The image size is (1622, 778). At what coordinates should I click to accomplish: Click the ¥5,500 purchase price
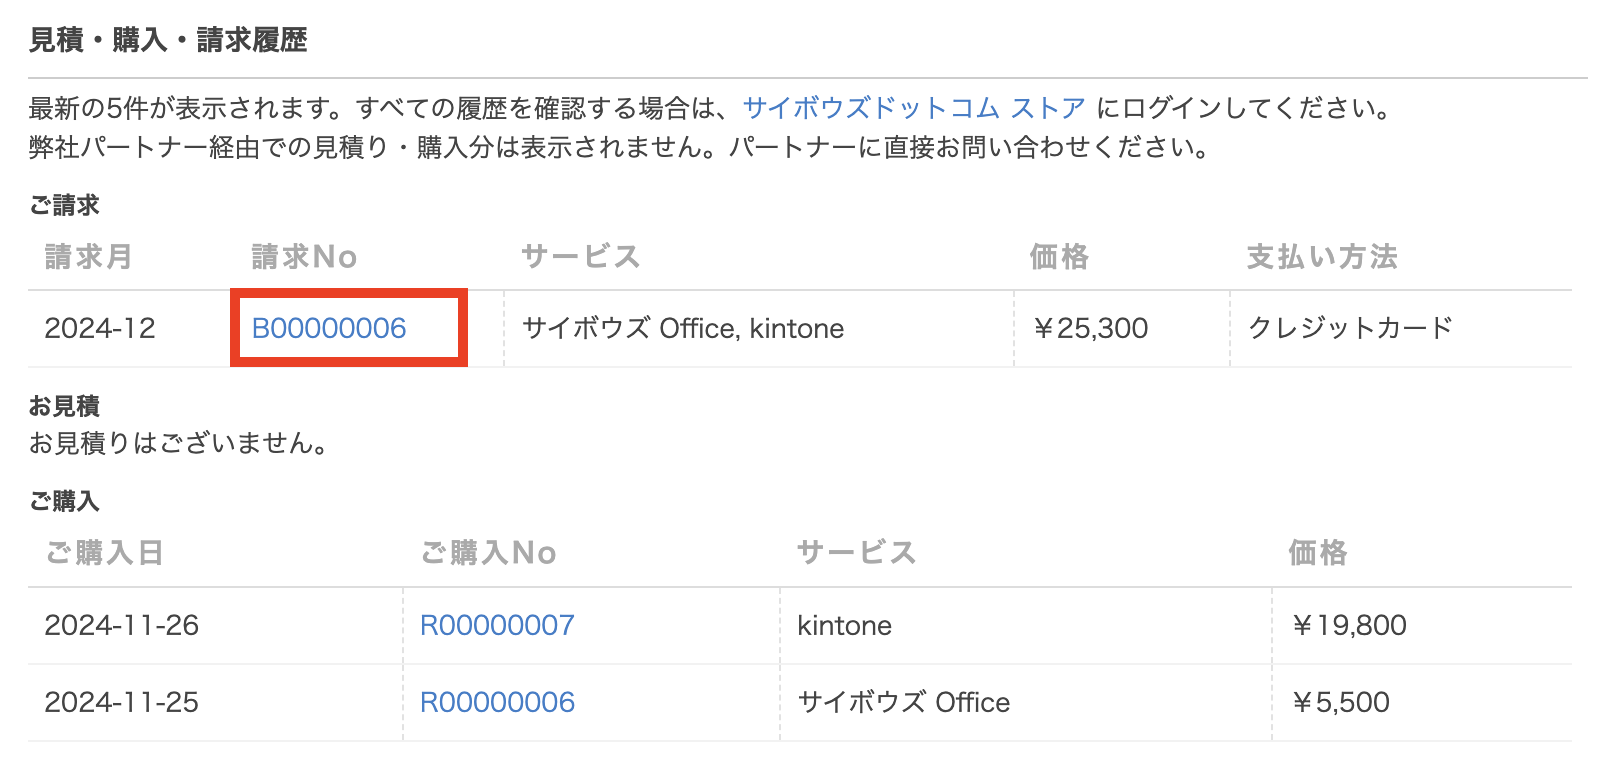pos(1340,702)
